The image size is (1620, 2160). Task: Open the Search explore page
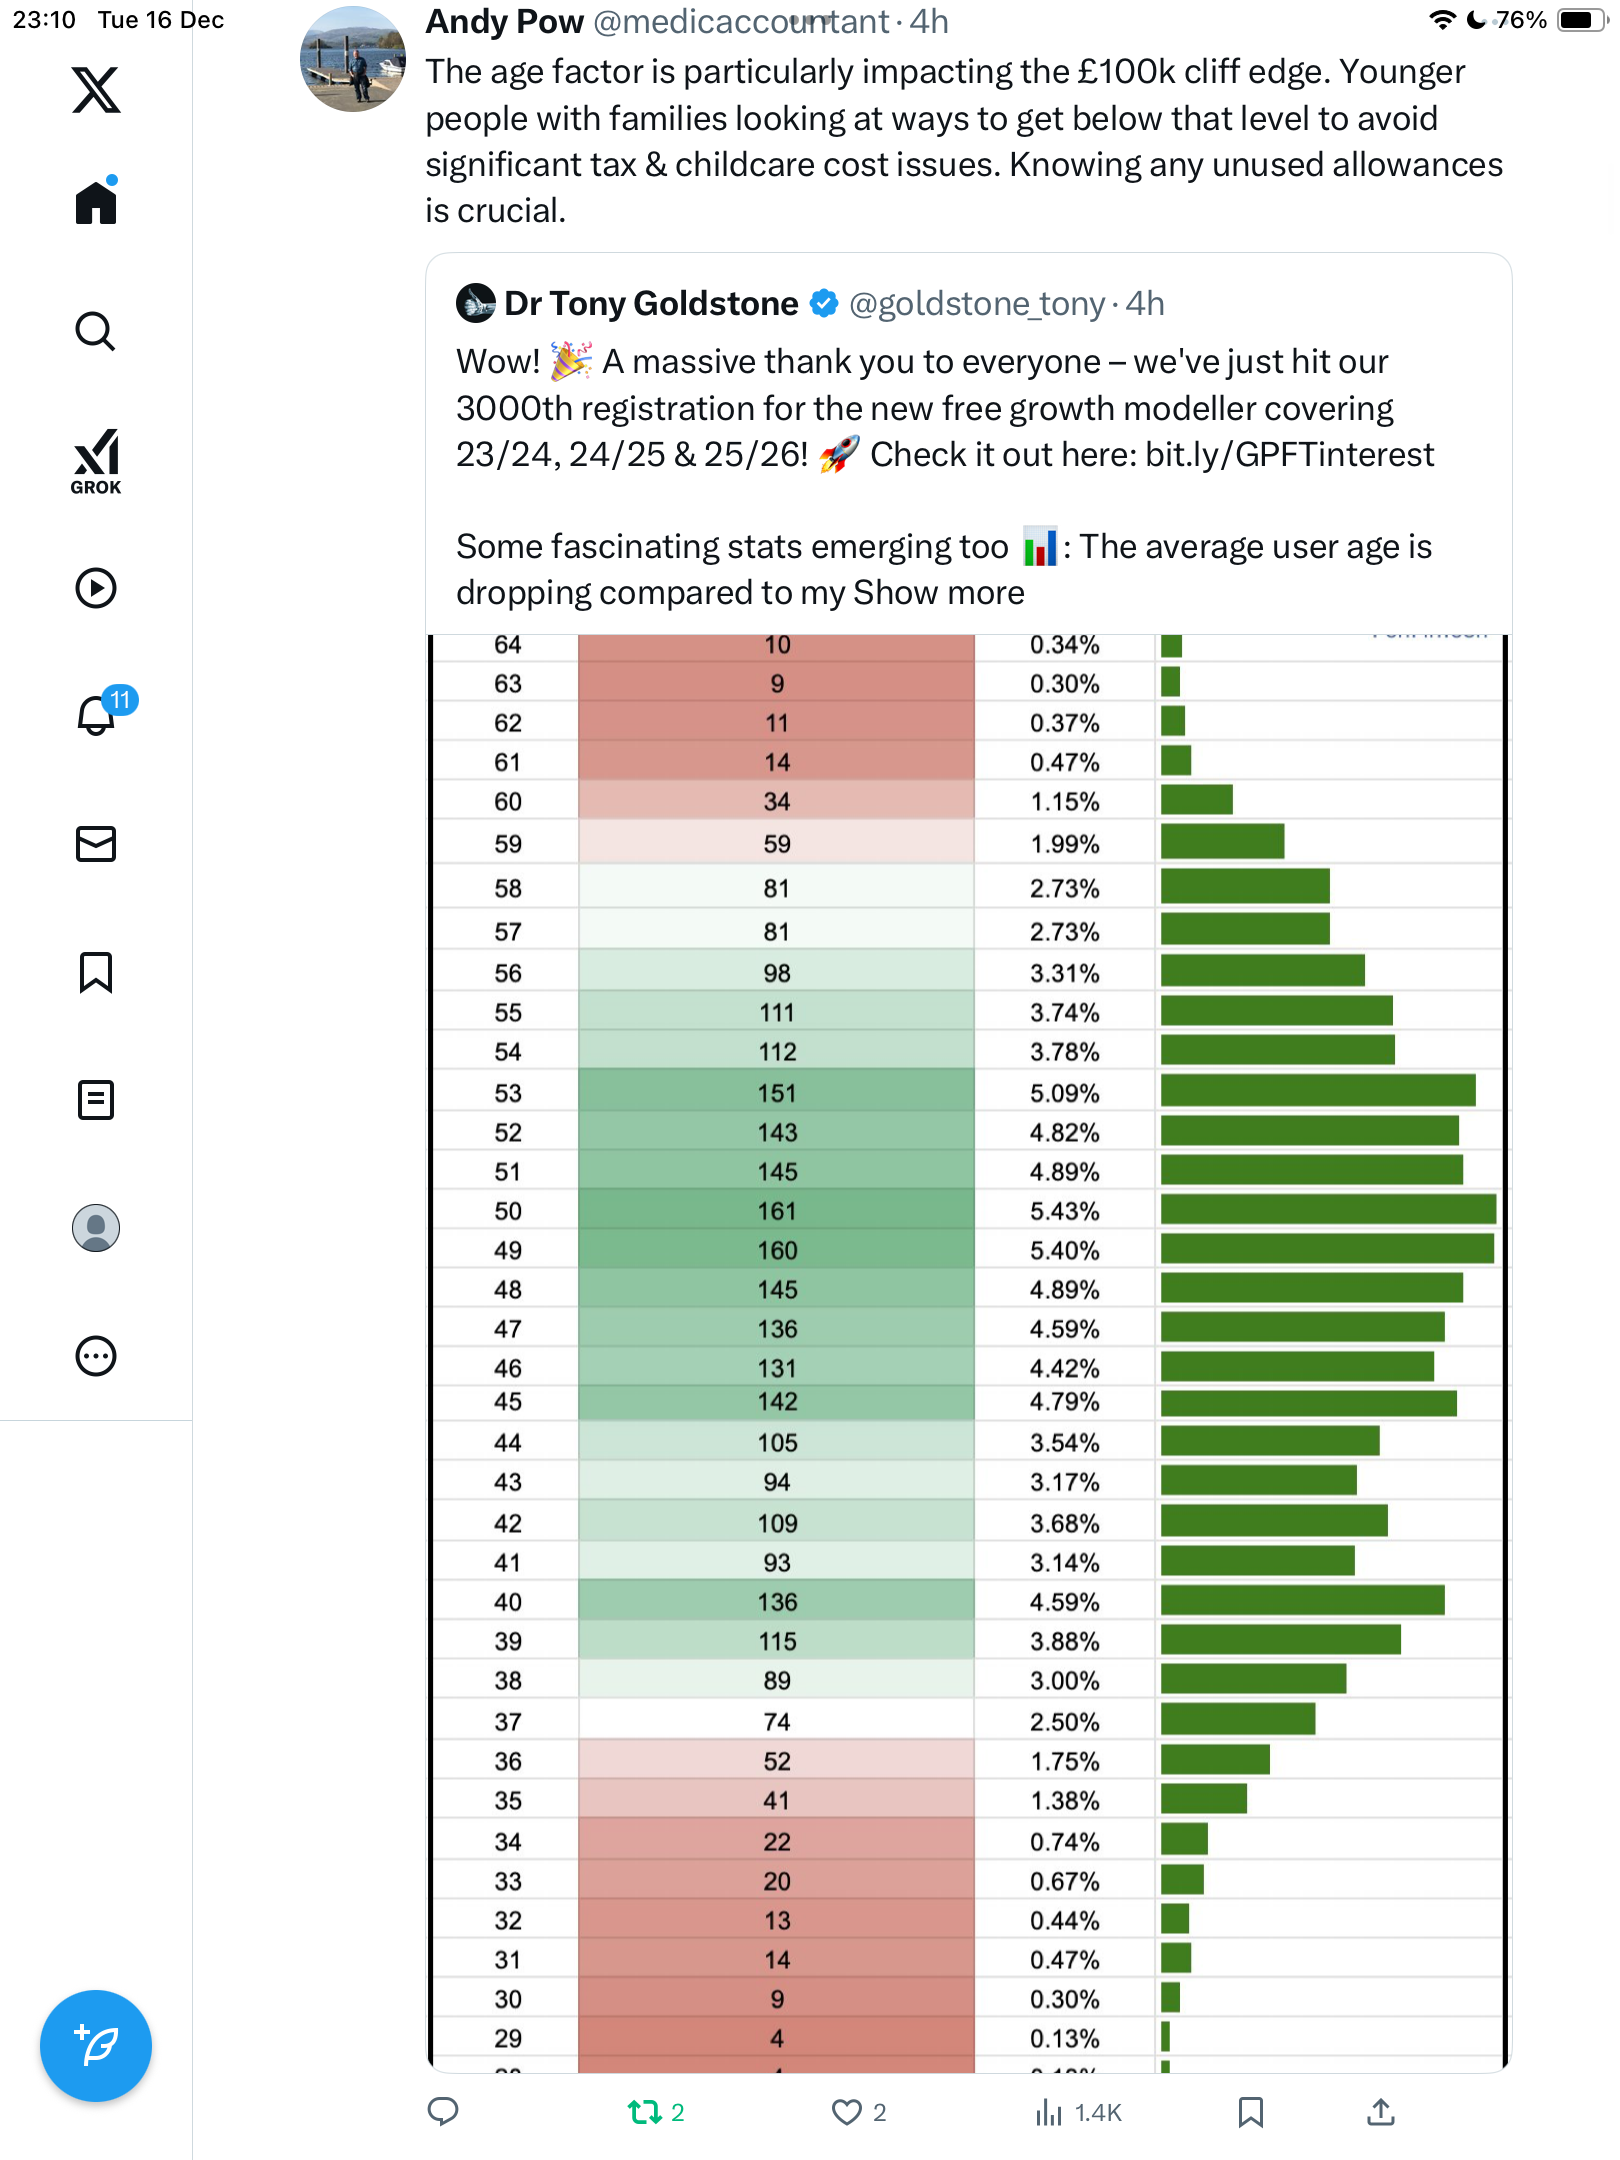coord(96,331)
